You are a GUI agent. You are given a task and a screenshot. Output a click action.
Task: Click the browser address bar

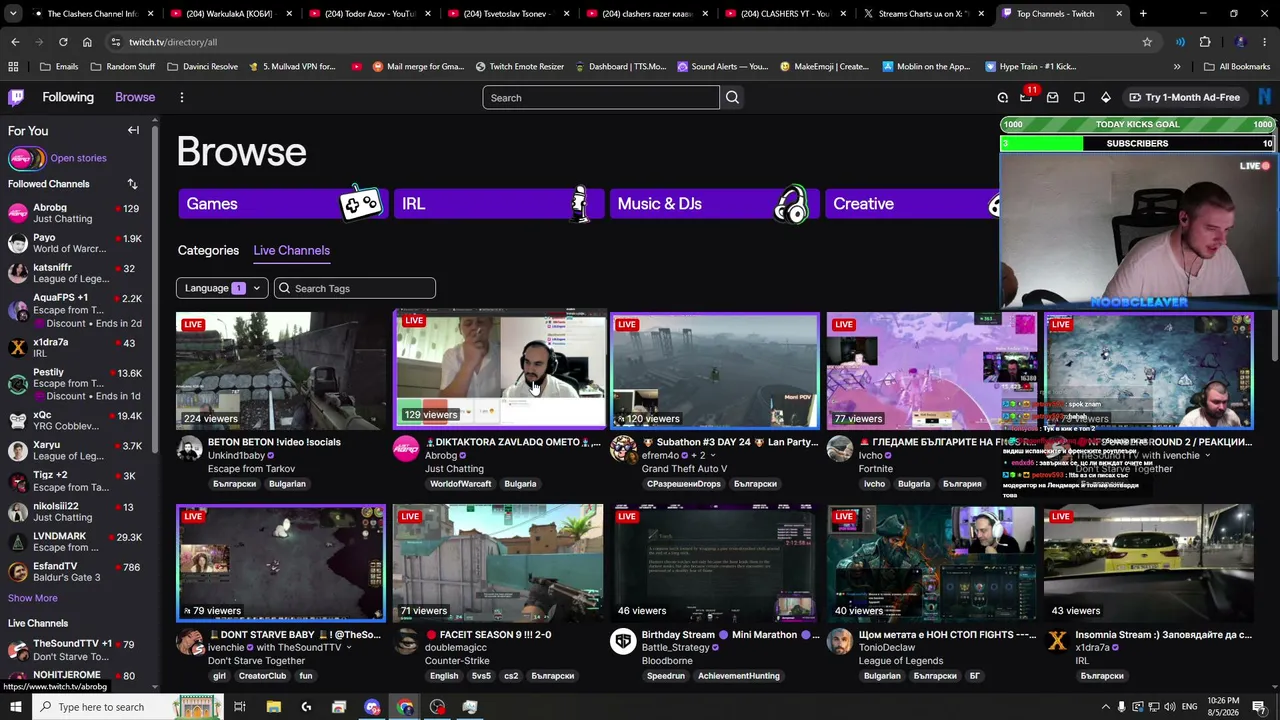click(x=630, y=42)
